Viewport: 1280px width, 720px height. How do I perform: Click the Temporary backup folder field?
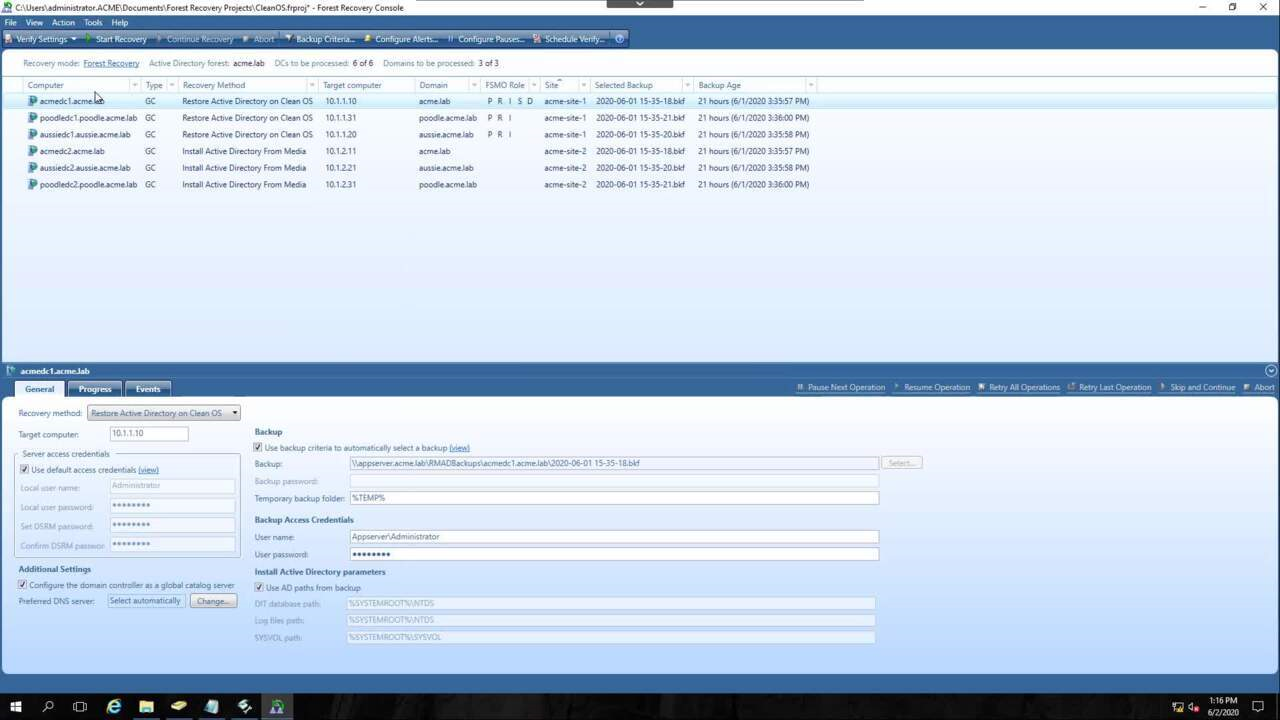pos(614,498)
